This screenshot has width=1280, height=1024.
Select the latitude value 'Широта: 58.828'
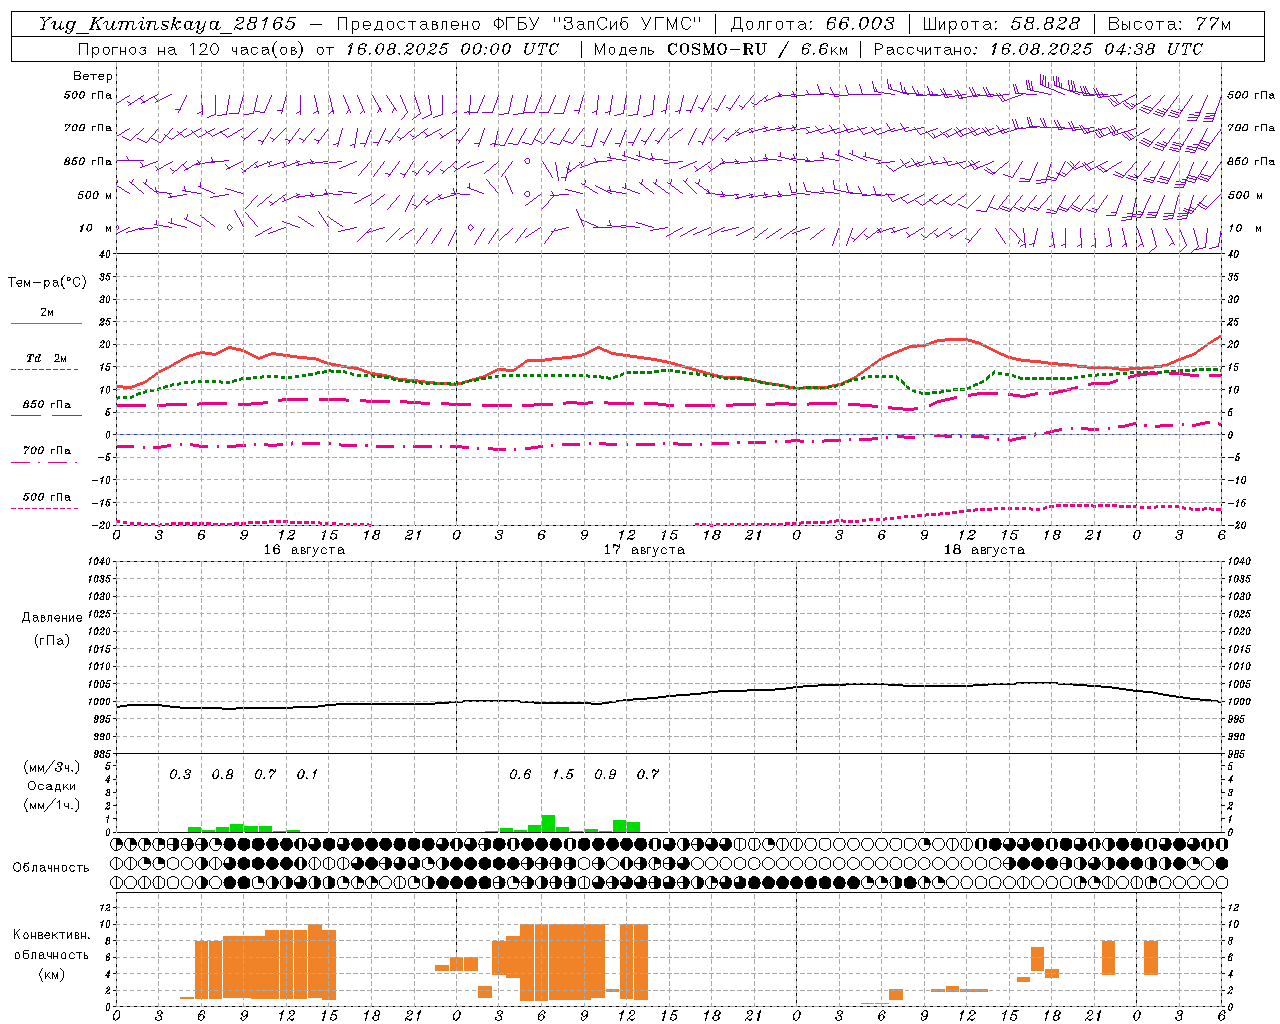click(1001, 24)
